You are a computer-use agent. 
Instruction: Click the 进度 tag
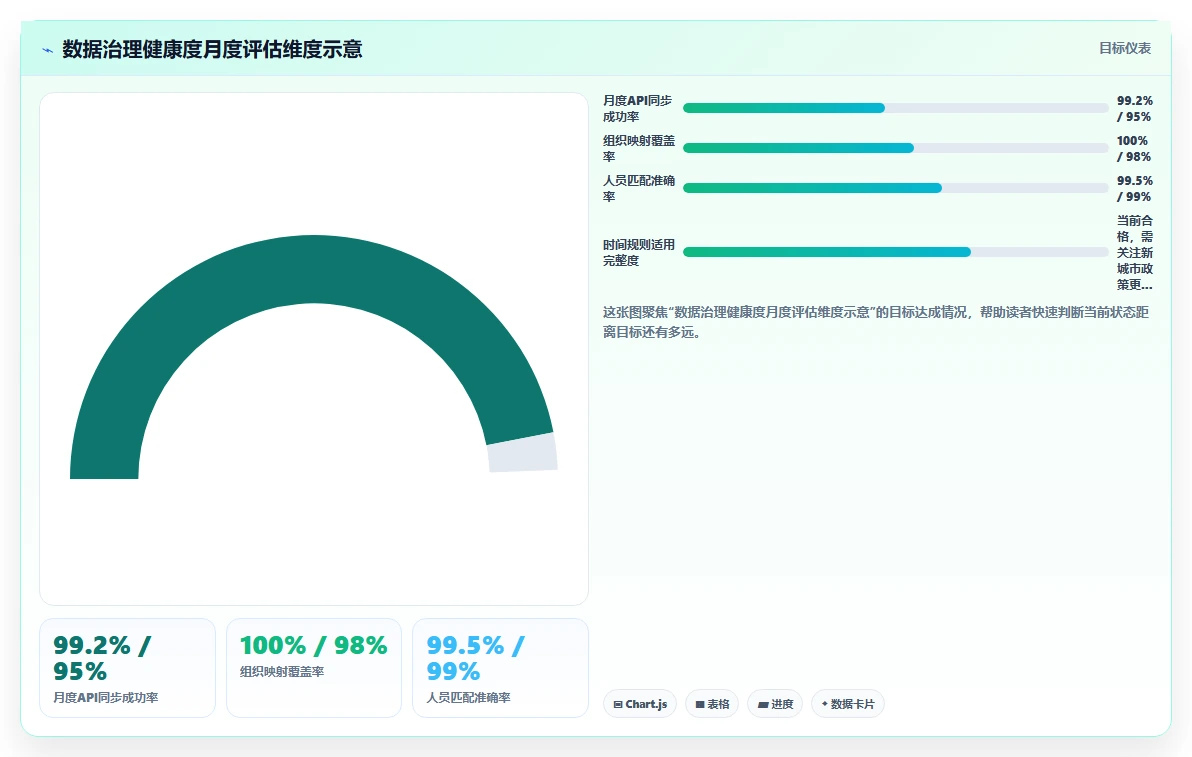pos(775,704)
